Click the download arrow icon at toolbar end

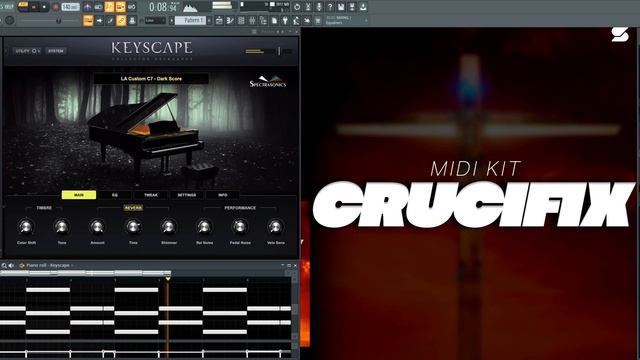(x=362, y=7)
